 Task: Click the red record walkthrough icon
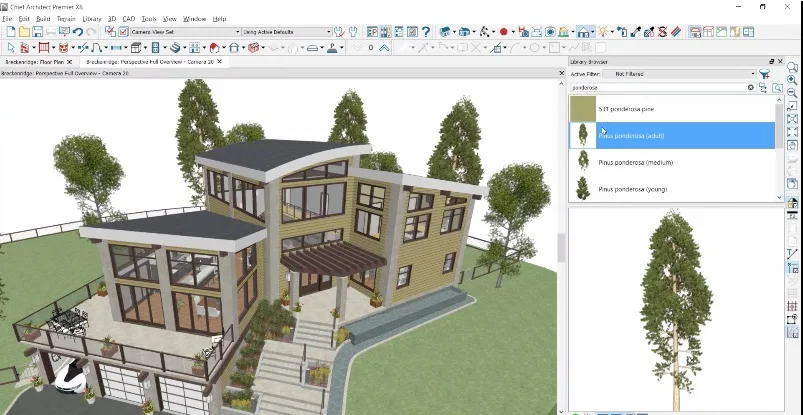click(x=504, y=32)
